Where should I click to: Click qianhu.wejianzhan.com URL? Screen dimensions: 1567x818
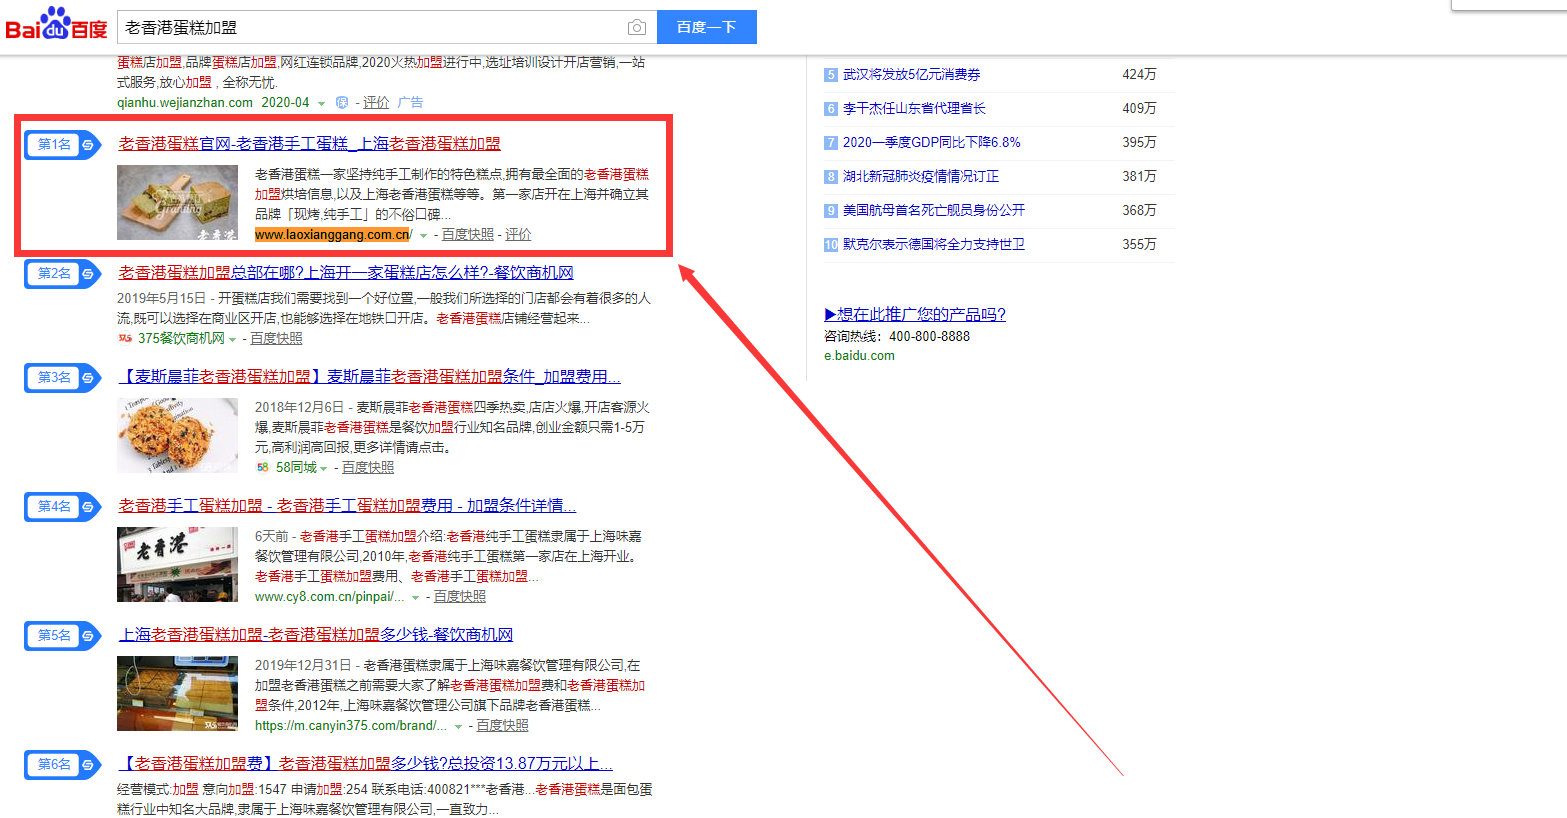185,102
